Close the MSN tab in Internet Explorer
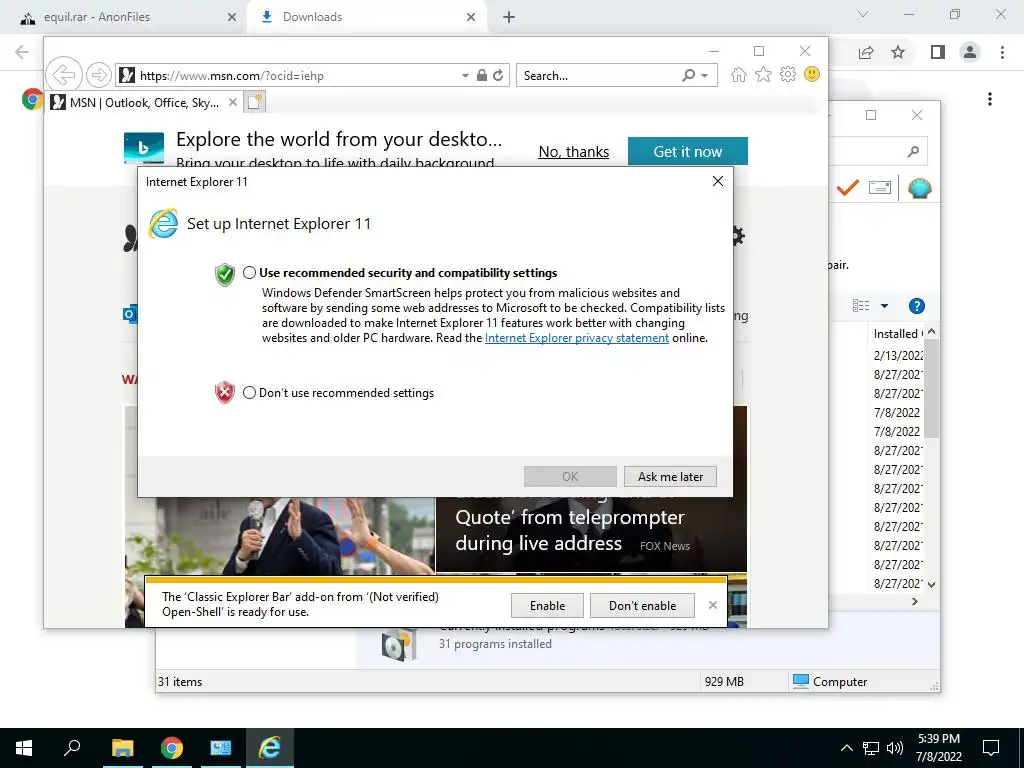 [x=232, y=103]
